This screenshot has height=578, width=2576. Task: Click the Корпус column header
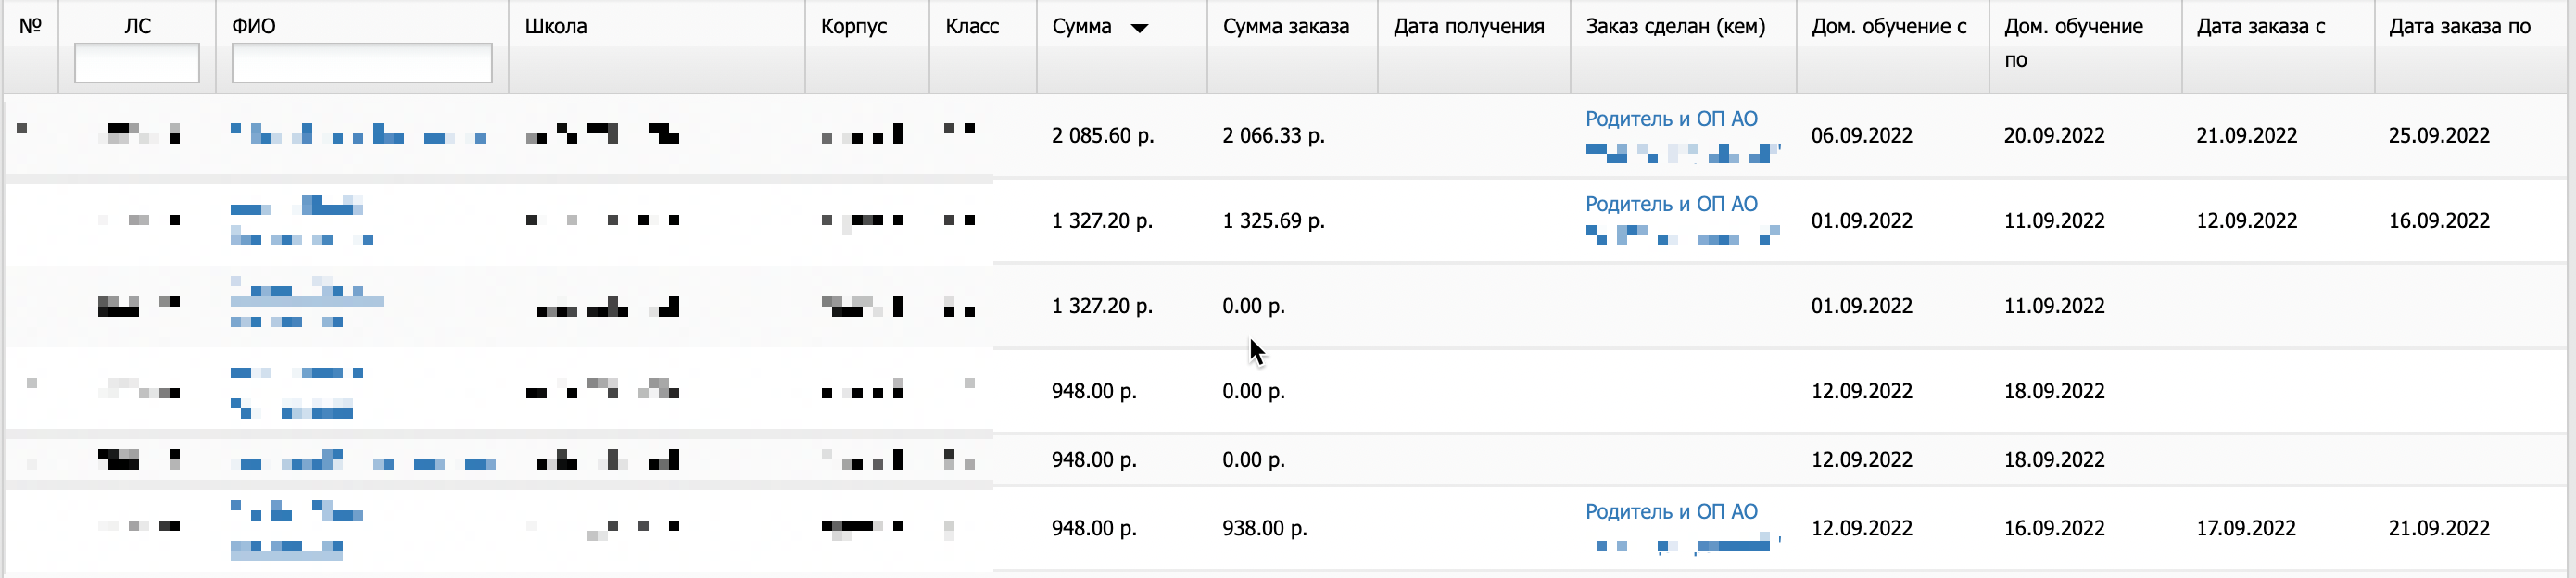[854, 27]
